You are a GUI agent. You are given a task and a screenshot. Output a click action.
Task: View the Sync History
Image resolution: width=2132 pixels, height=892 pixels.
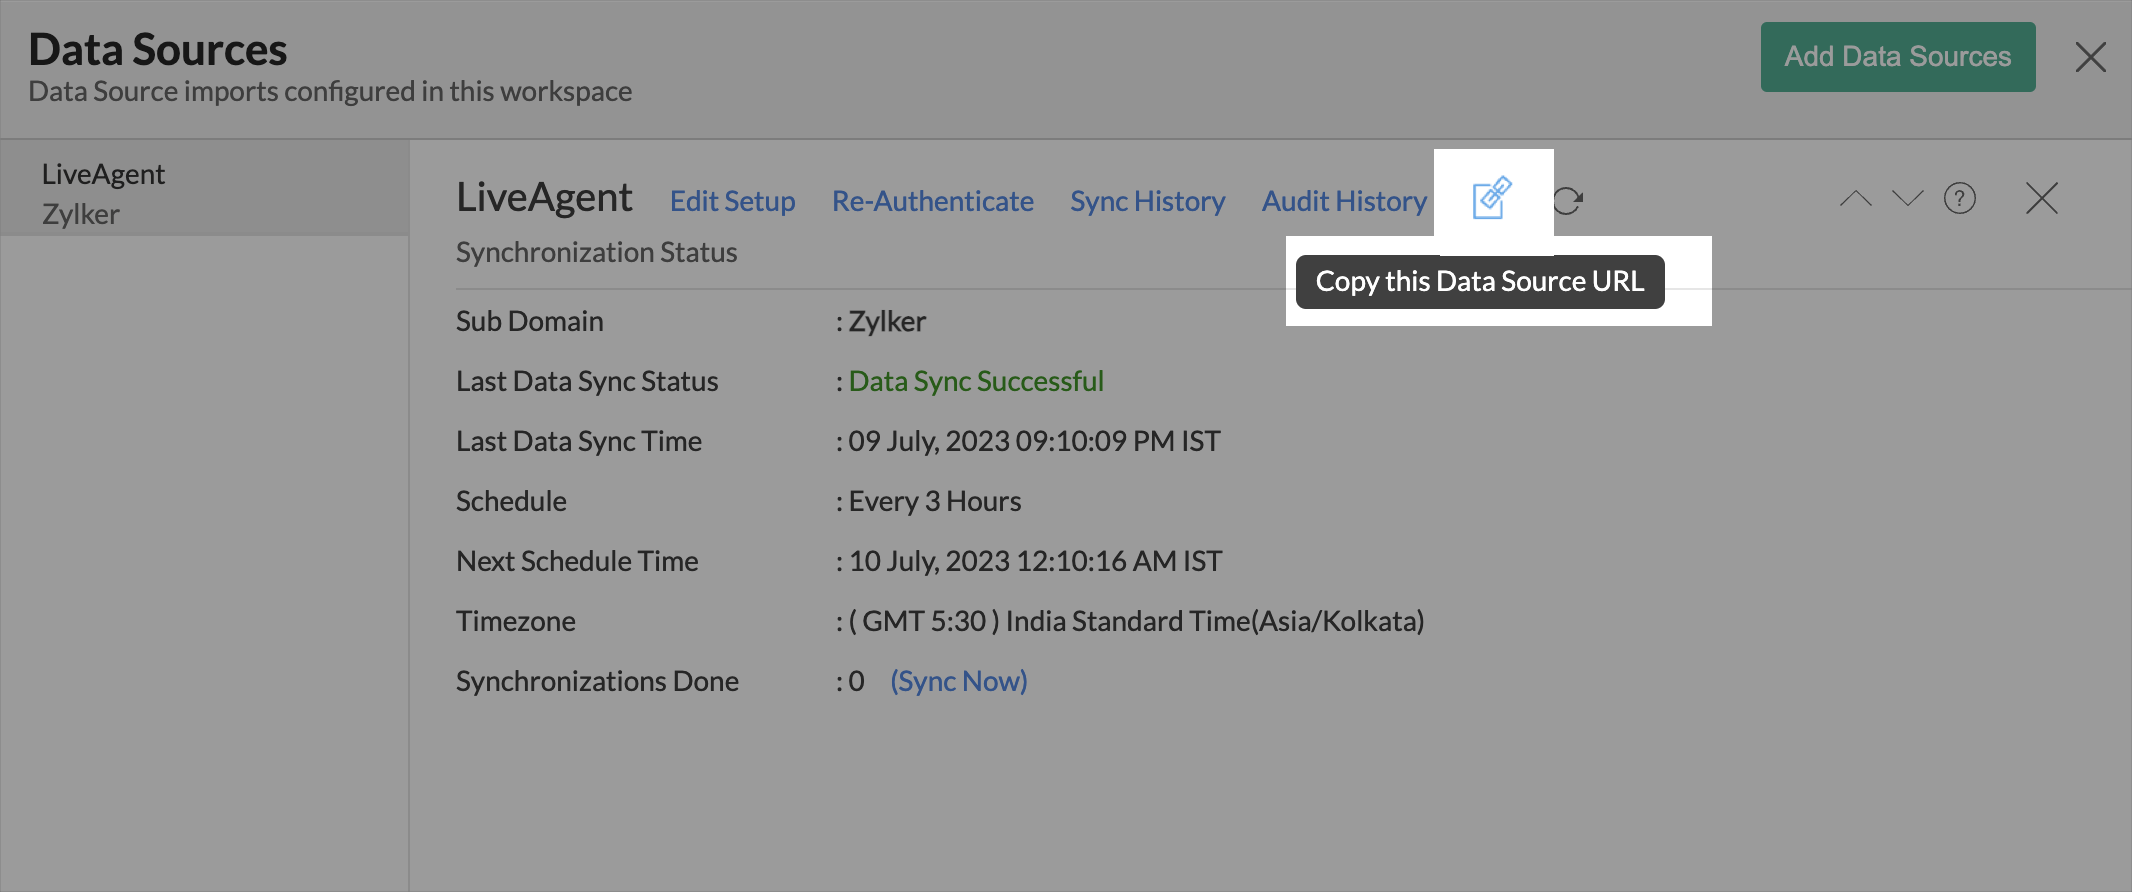1147,201
